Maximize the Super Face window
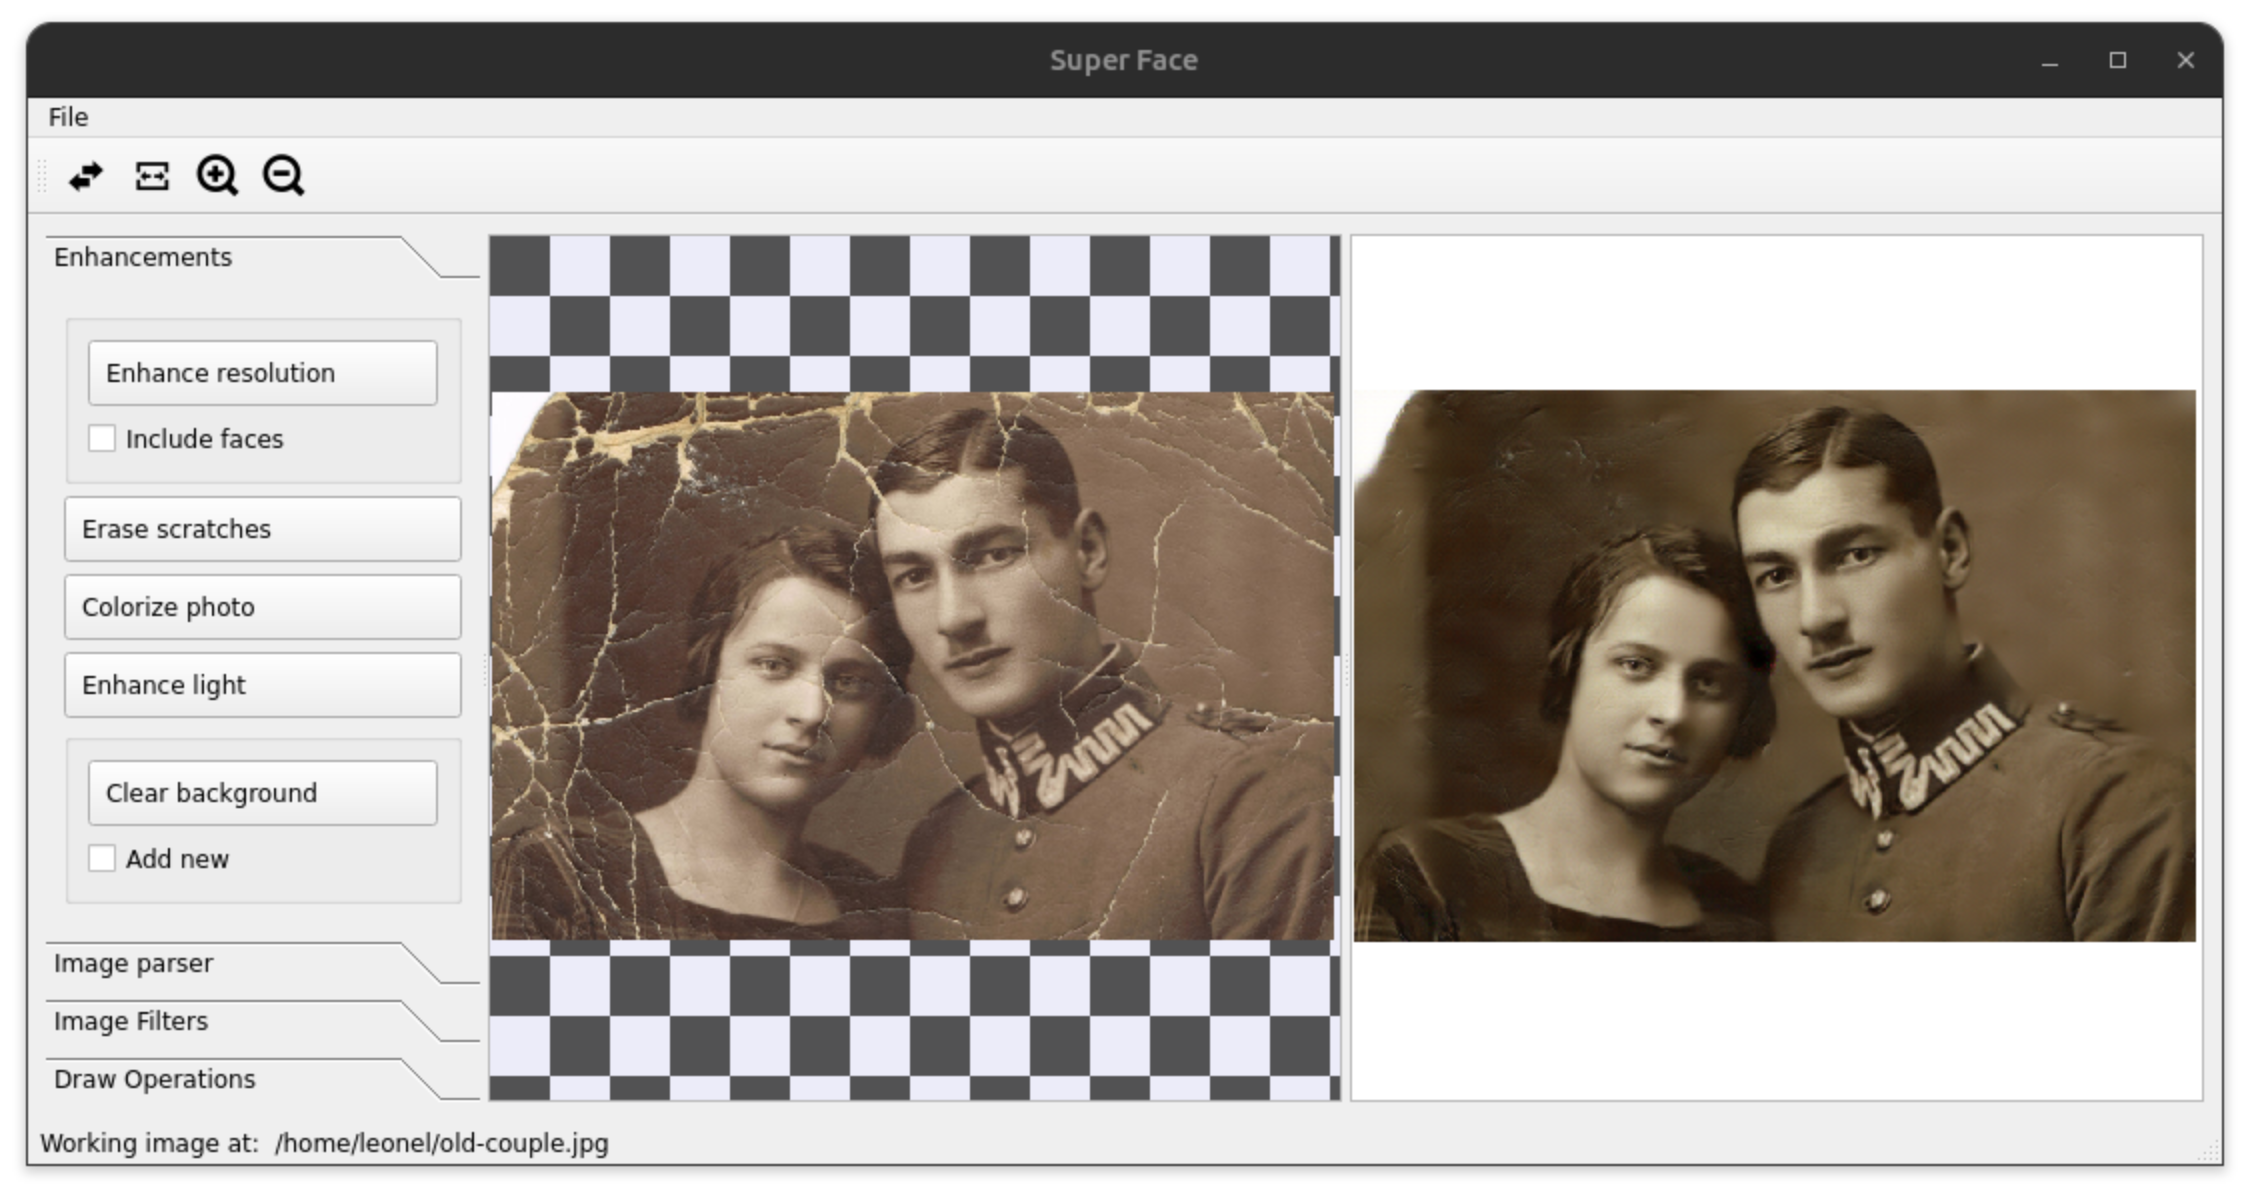This screenshot has height=1198, width=2250. (x=2117, y=61)
